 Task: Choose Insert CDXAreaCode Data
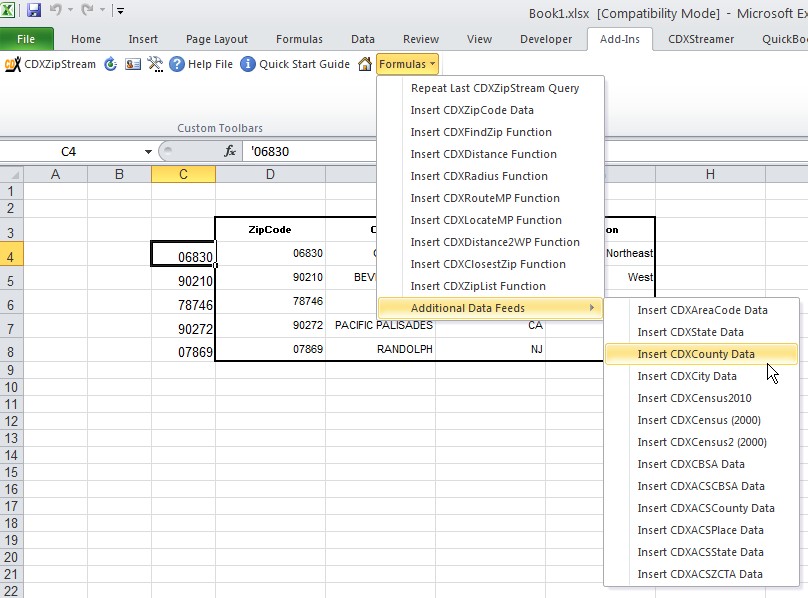pos(701,310)
